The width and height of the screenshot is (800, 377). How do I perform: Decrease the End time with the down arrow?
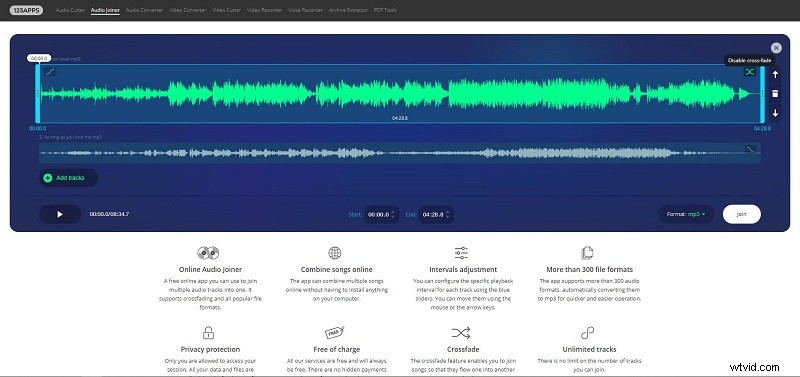(x=447, y=217)
